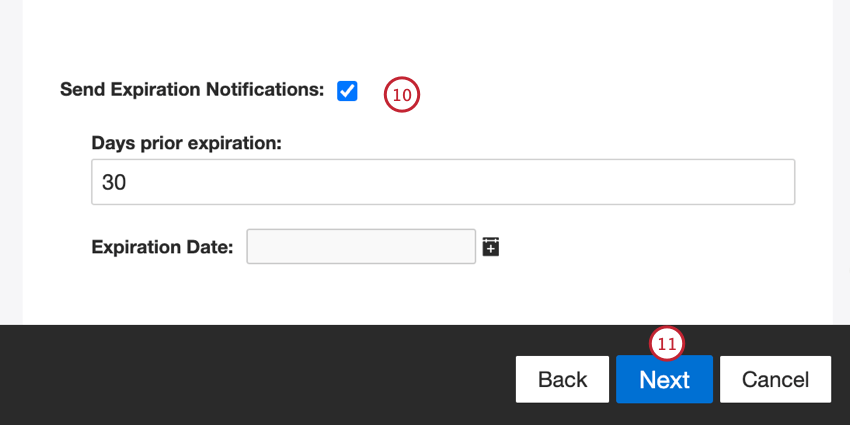The width and height of the screenshot is (850, 425).
Task: Click the red step 10 annotation marker
Action: click(x=402, y=95)
